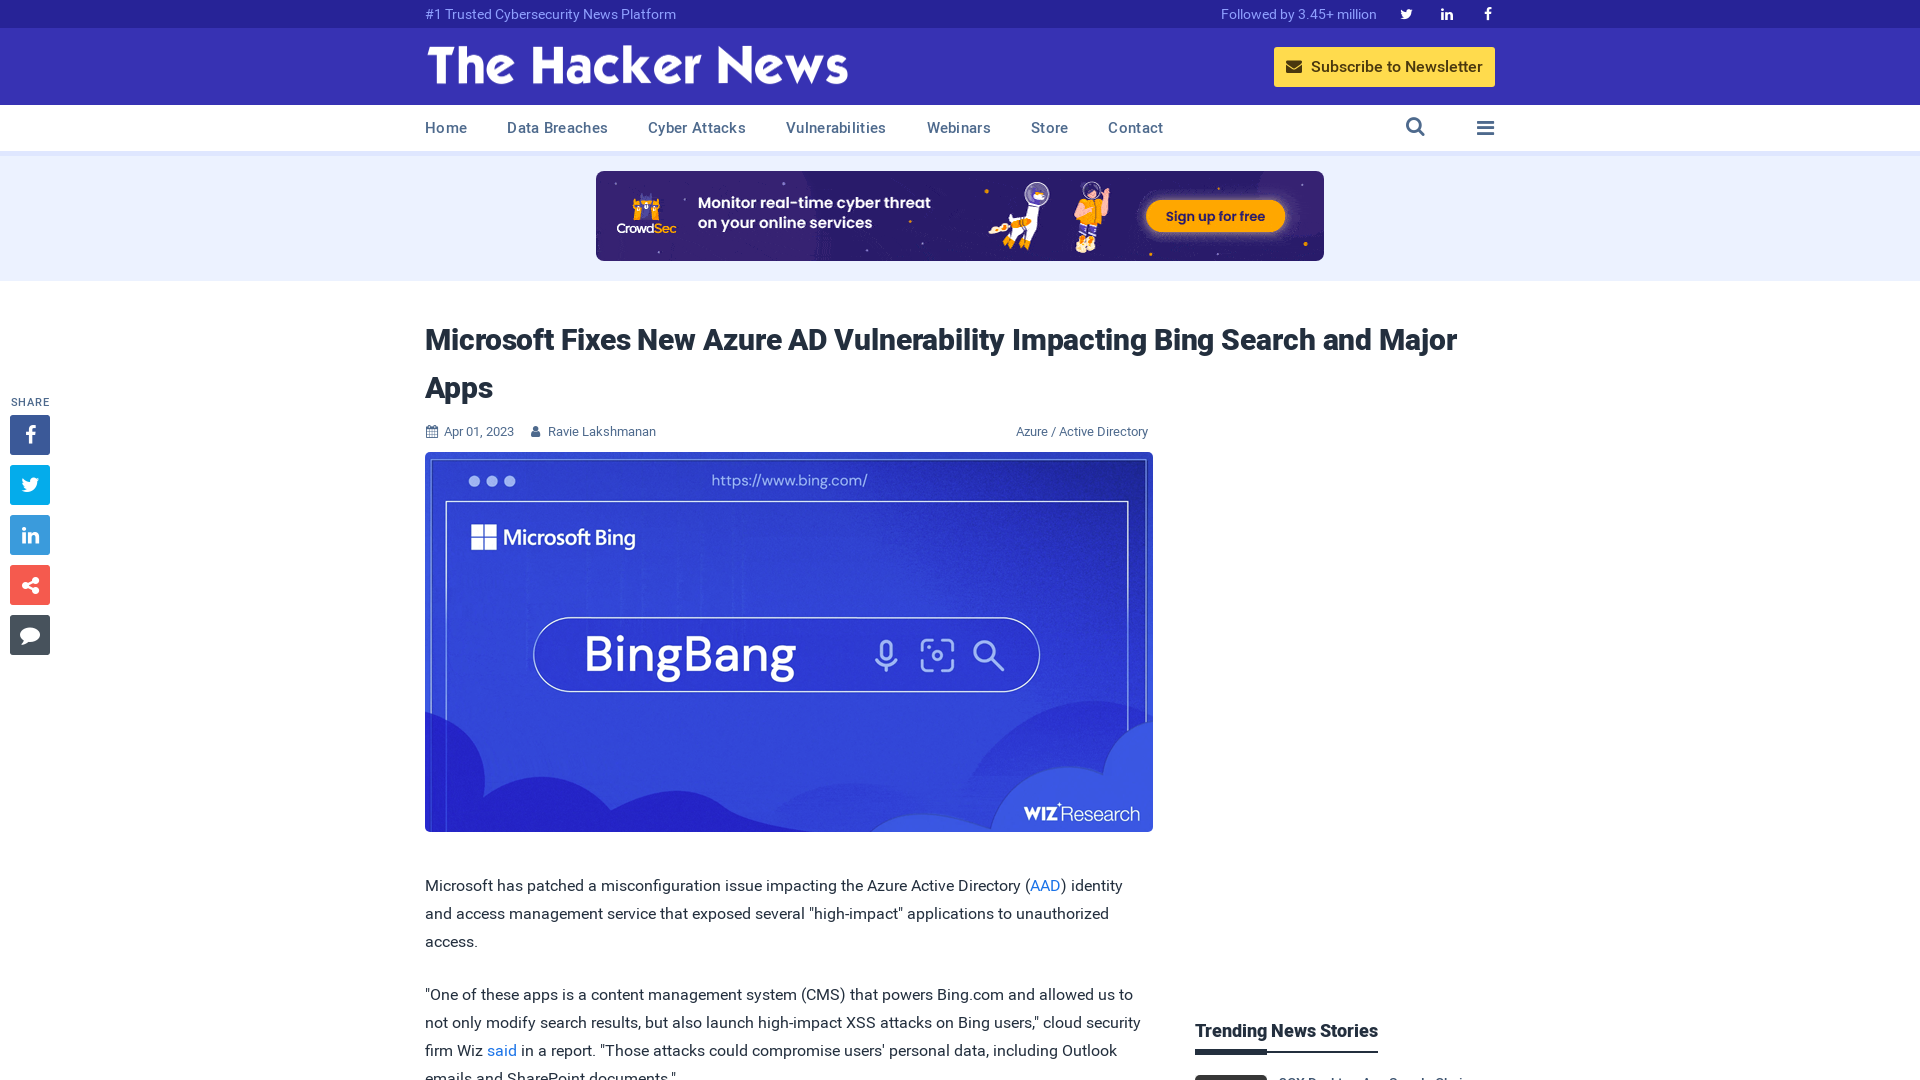The width and height of the screenshot is (1920, 1080).
Task: Click the Webinars navigation item
Action: (x=959, y=128)
